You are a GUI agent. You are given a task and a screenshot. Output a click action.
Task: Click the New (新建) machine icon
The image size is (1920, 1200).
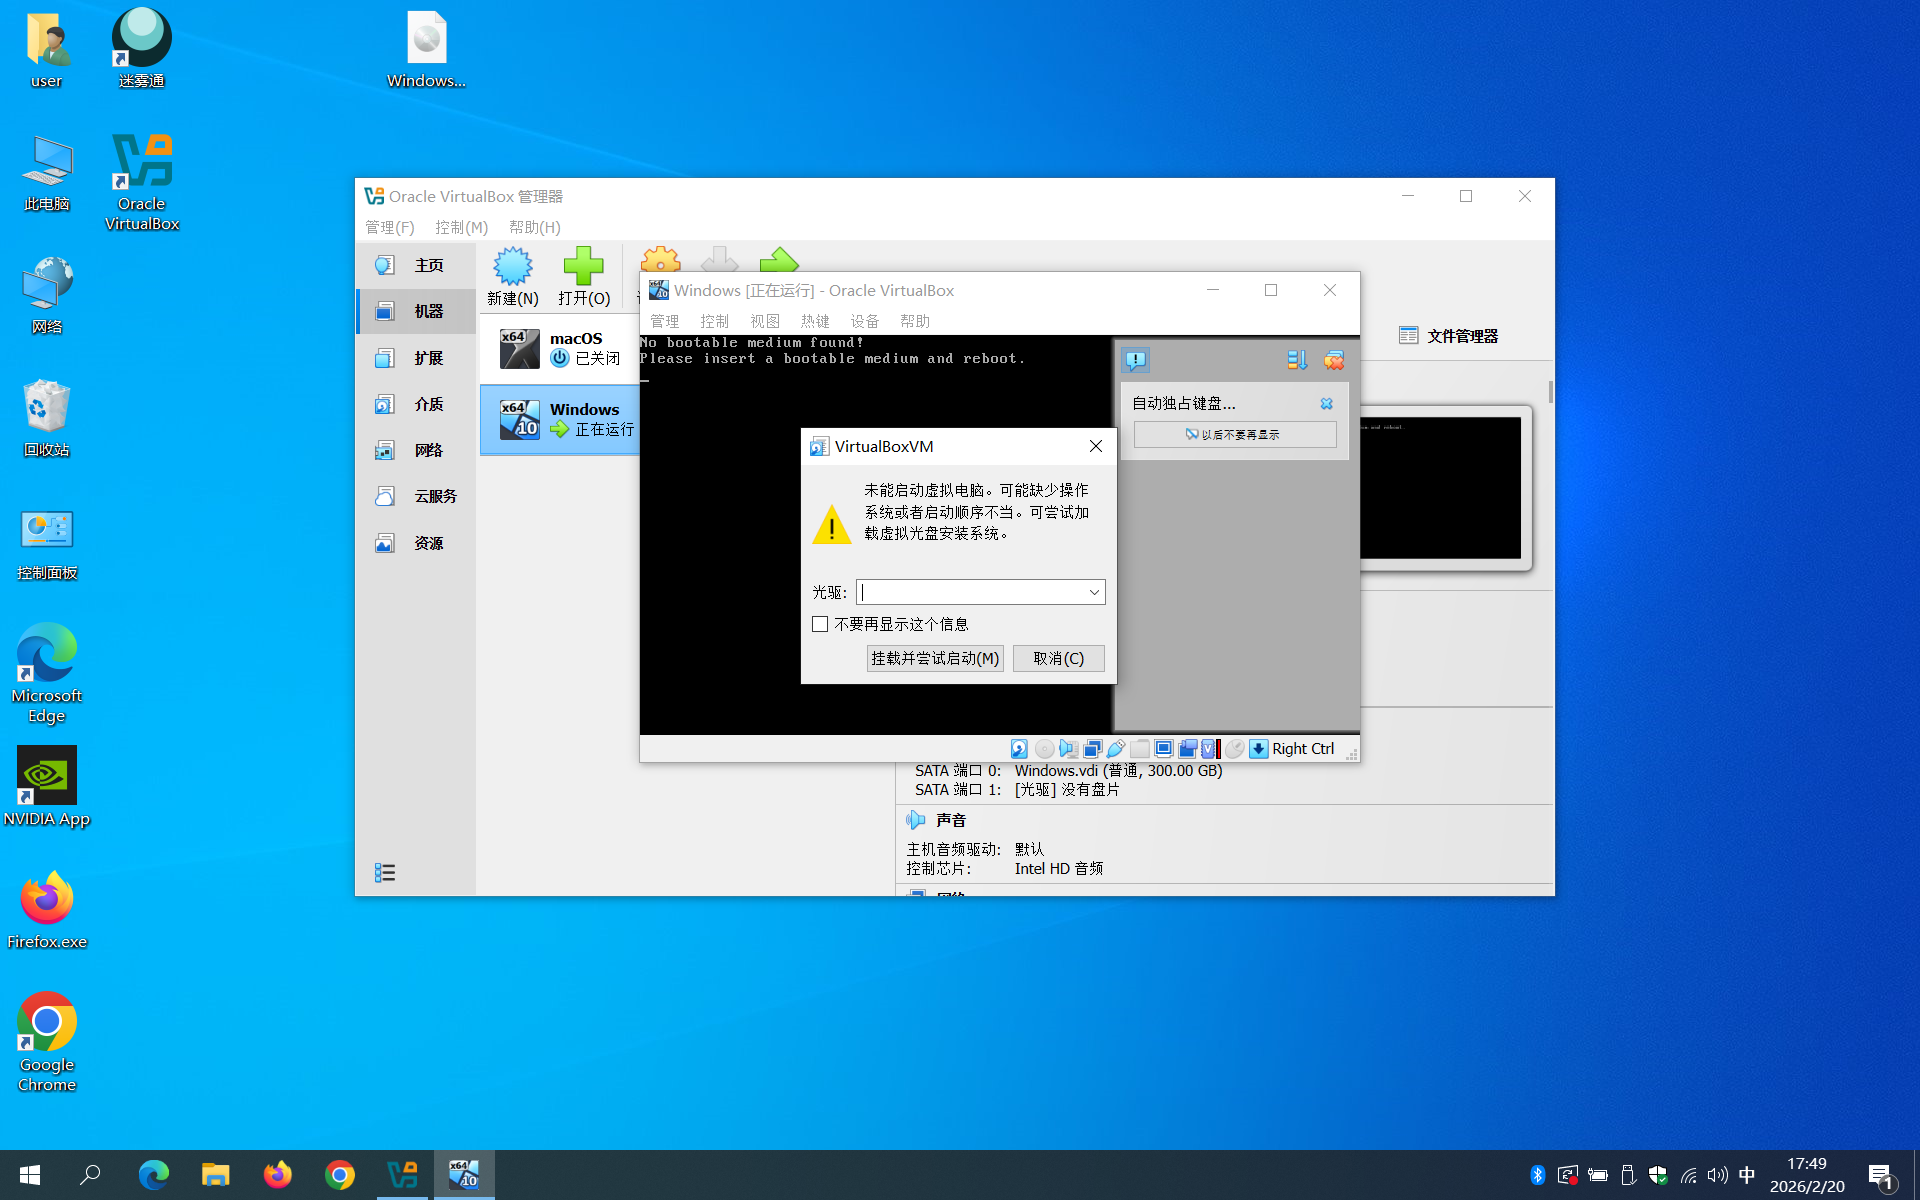(512, 267)
